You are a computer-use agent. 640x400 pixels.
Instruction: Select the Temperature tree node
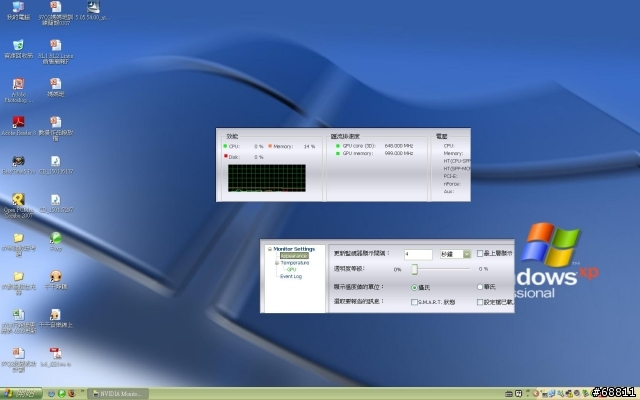coord(295,263)
